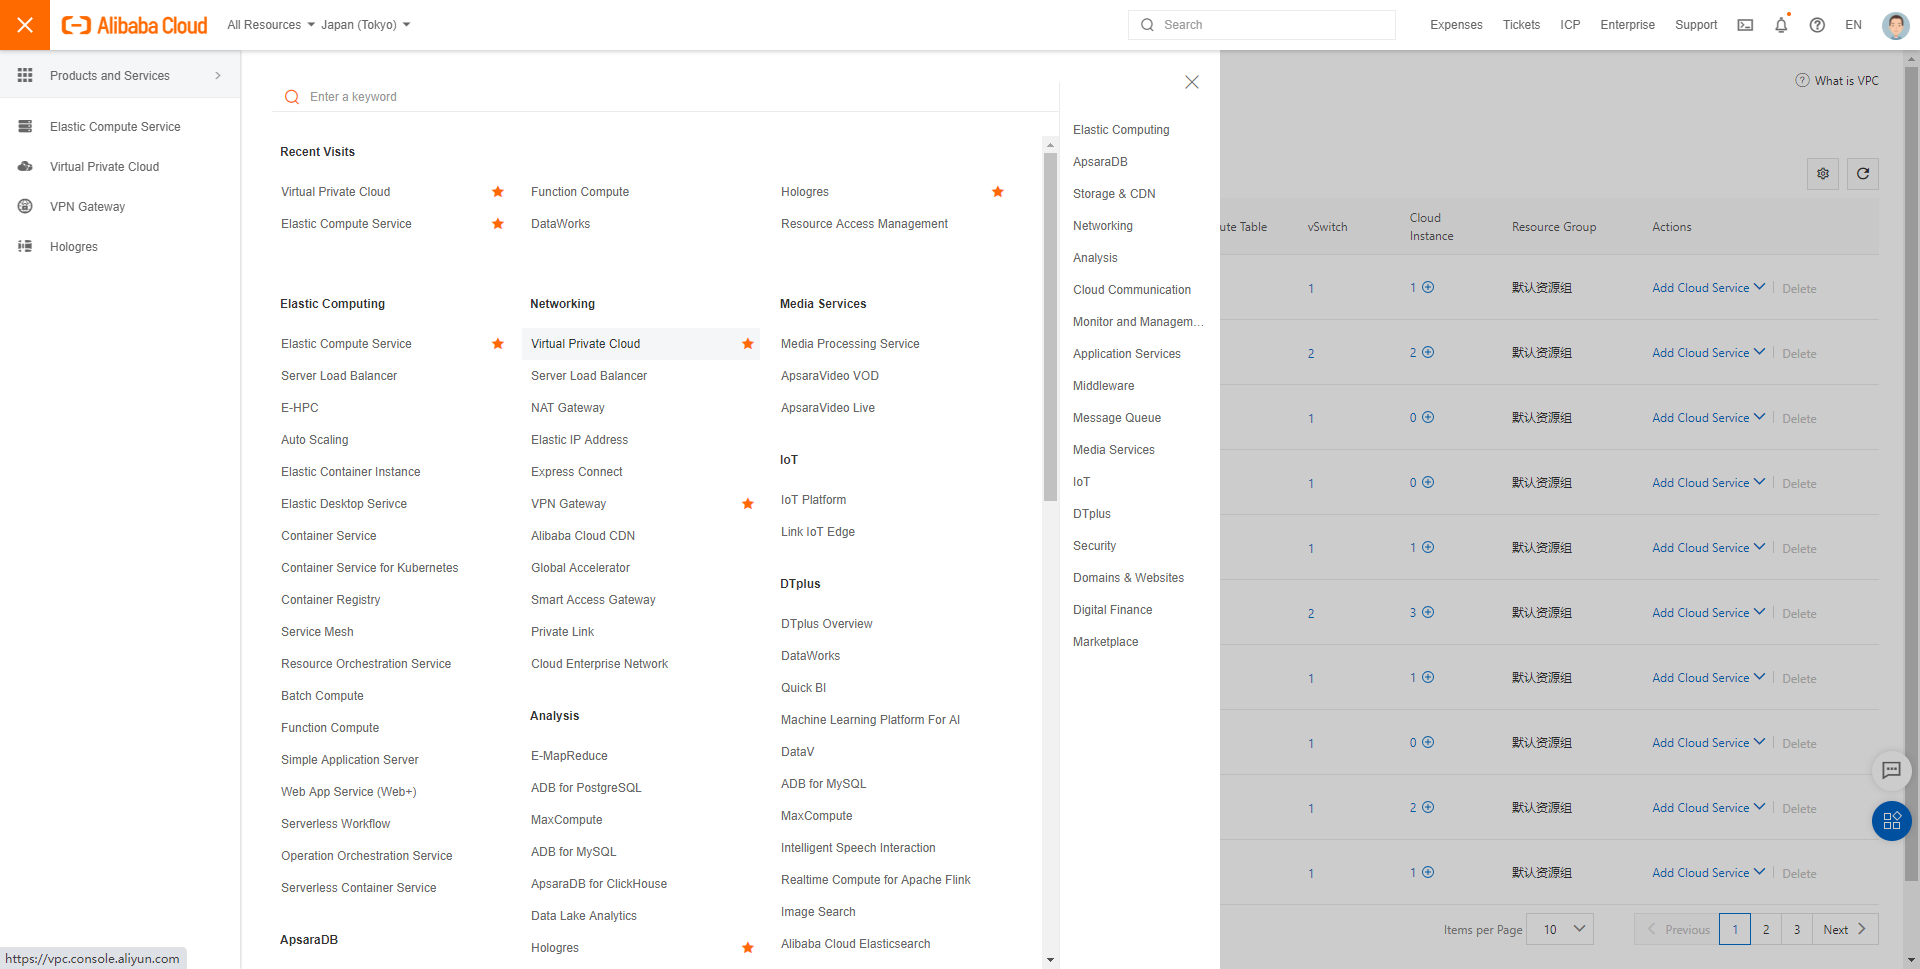
Task: Unstar Hologres under Analysis
Action: point(748,948)
